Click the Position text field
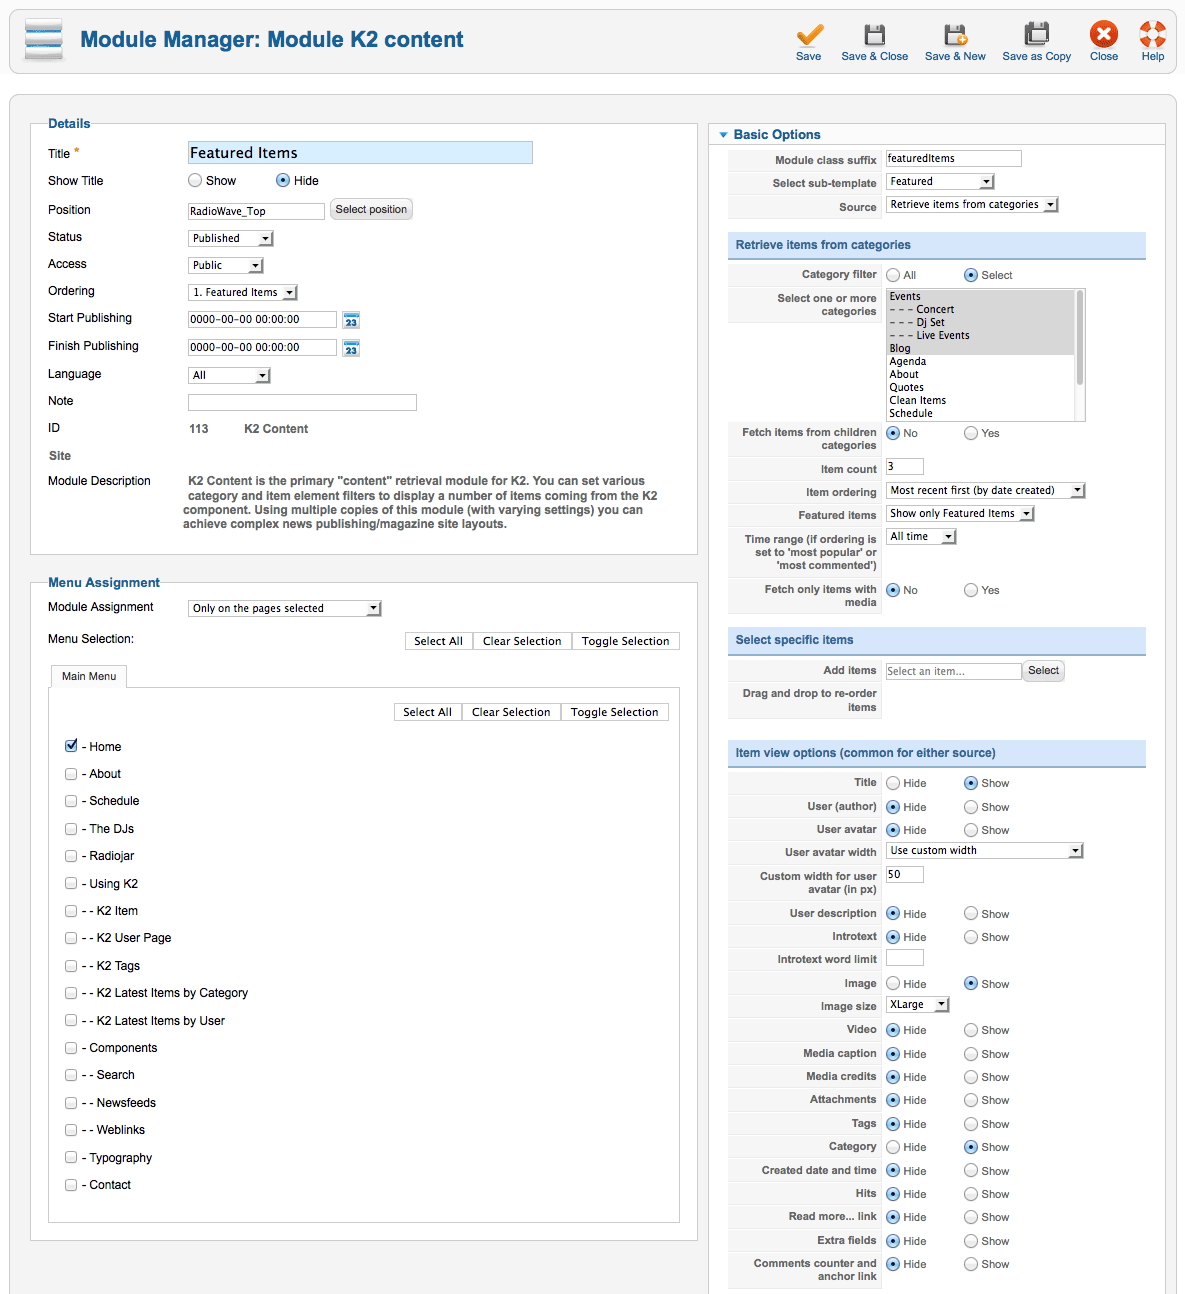The height and width of the screenshot is (1294, 1185). [x=257, y=211]
